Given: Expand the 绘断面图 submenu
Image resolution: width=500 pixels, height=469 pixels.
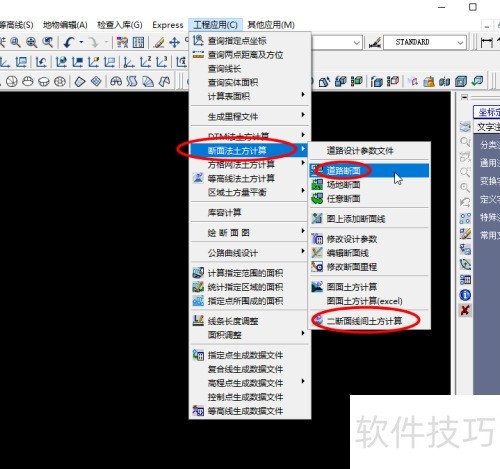Looking at the screenshot, I should click(250, 232).
